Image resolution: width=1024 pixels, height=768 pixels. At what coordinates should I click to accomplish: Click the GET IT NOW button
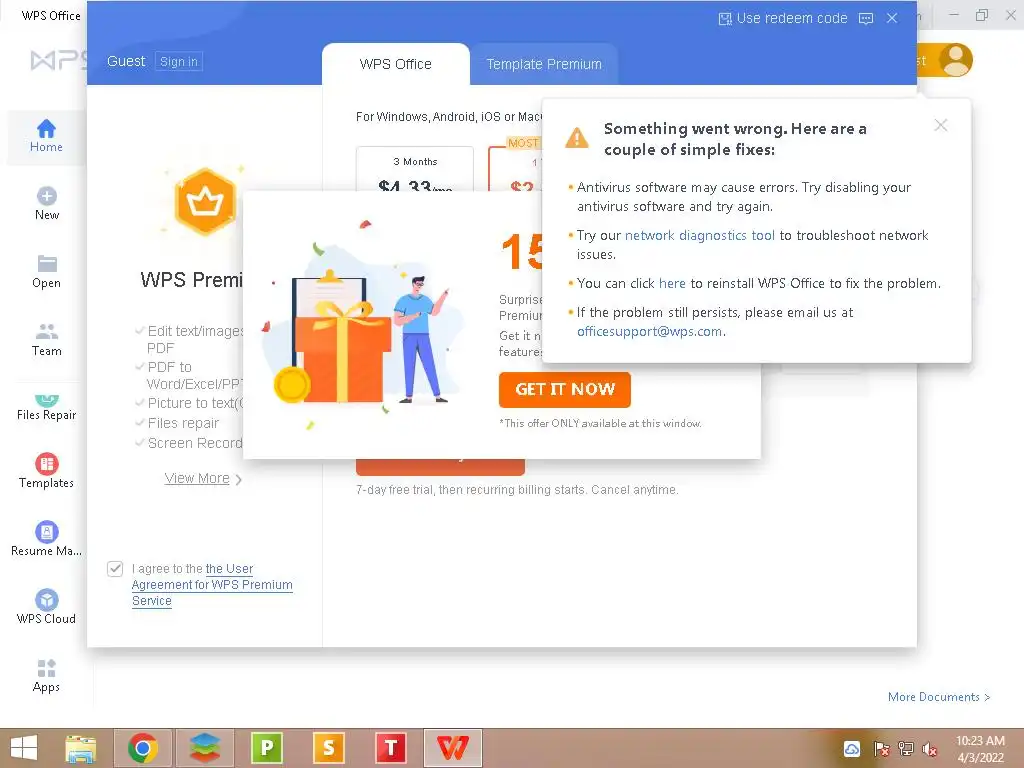pos(565,389)
